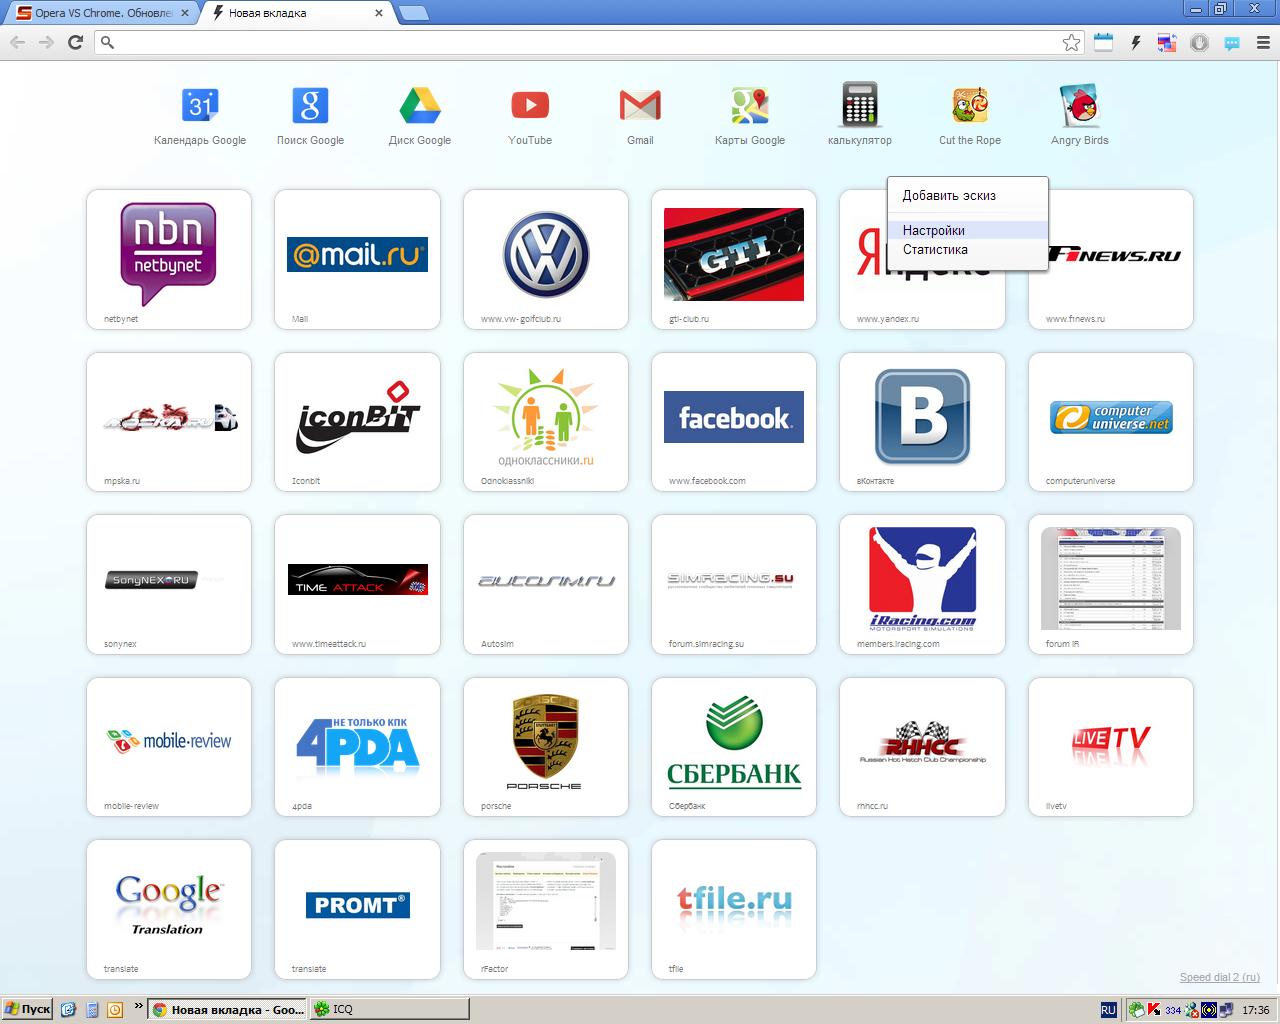The height and width of the screenshot is (1024, 1280).
Task: Launch Angry Birds app
Action: (x=1080, y=106)
